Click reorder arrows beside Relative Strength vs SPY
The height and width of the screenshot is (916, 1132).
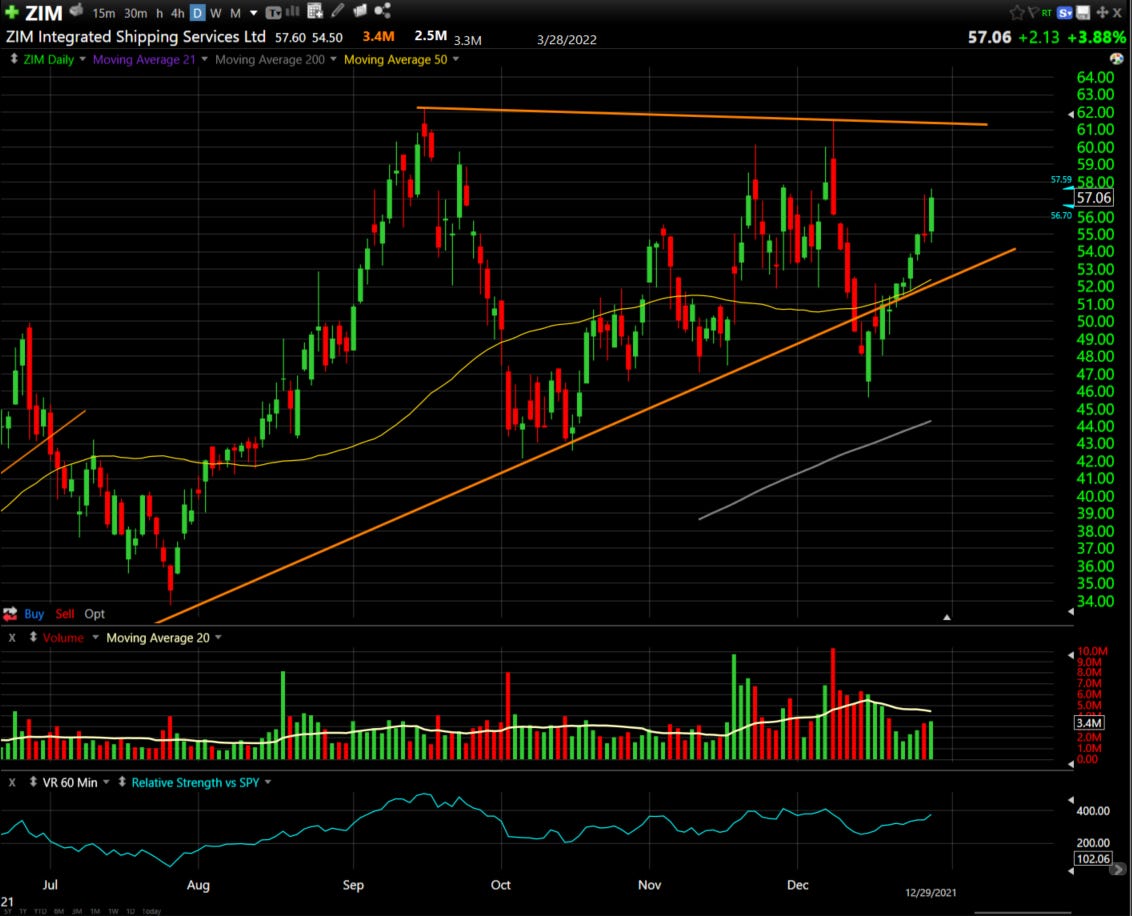[121, 782]
